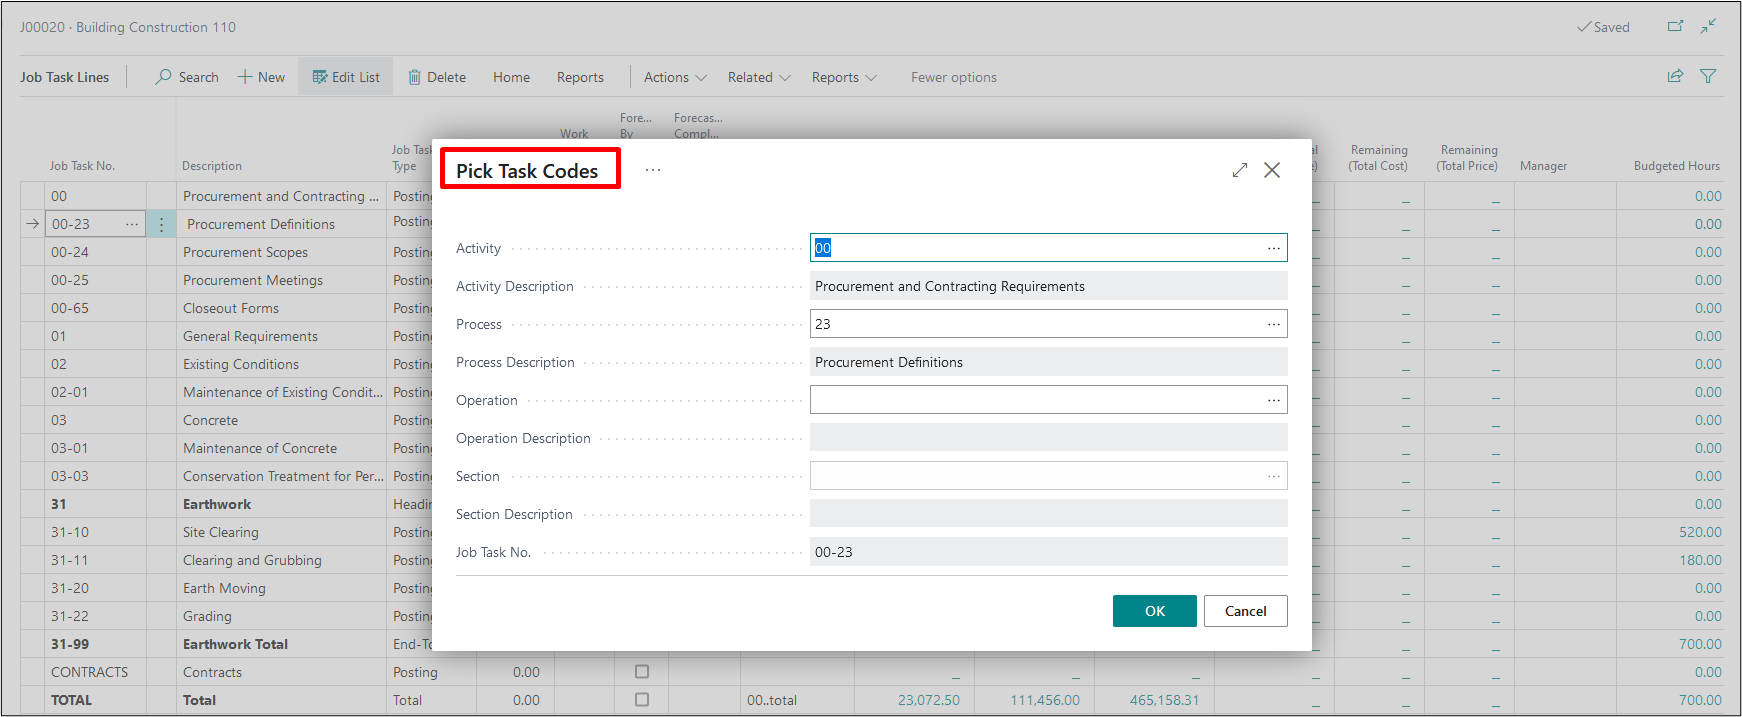Open the Activity field lookup ellipsis
Viewport: 1742px width, 717px height.
click(x=1273, y=248)
